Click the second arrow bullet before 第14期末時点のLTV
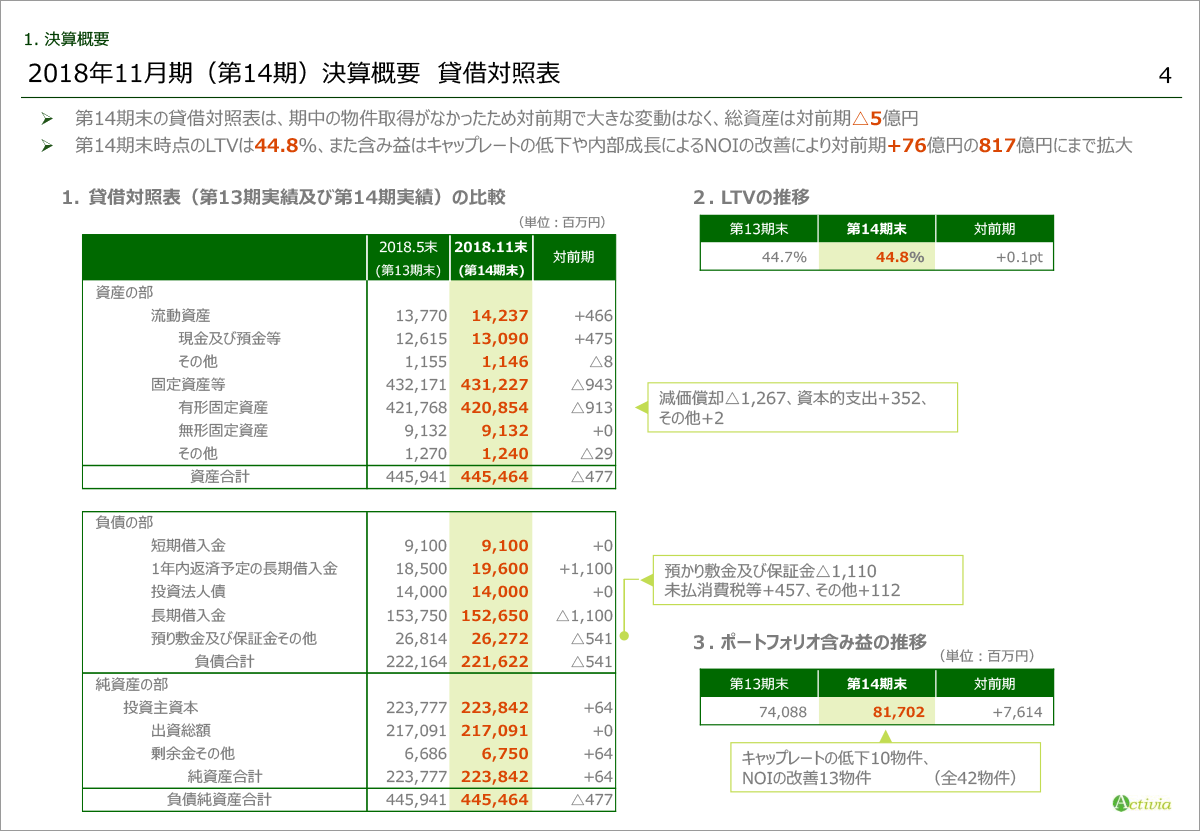Screen dimensions: 1200x831 [x=46, y=146]
